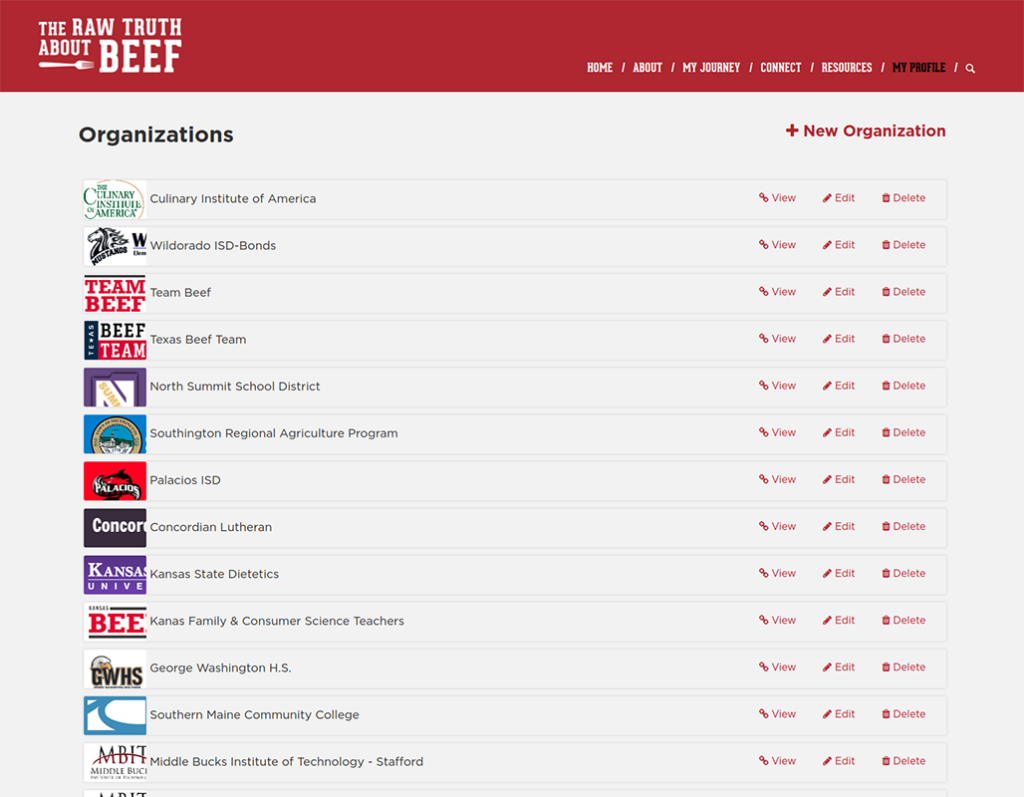This screenshot has height=797, width=1024.
Task: View Texas Beef Team
Action: point(777,339)
